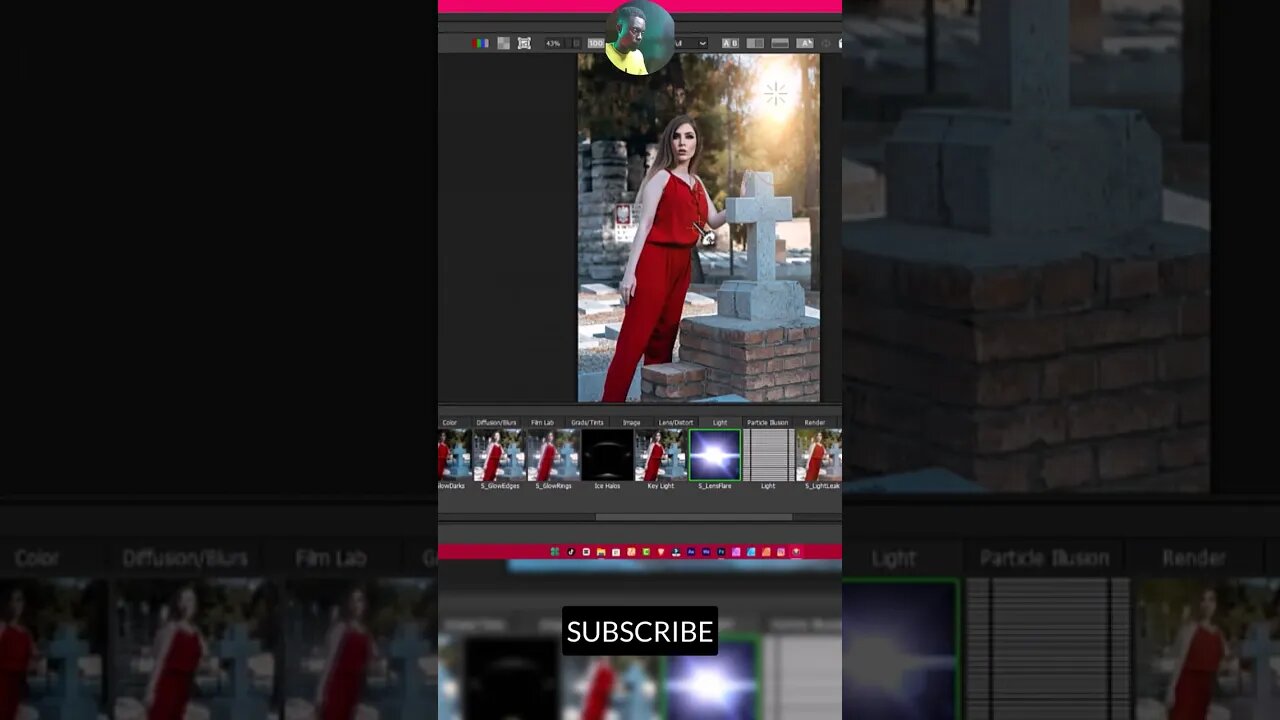This screenshot has height=720, width=1280.
Task: Open Premiere Pro from the taskbar
Action: [721, 552]
